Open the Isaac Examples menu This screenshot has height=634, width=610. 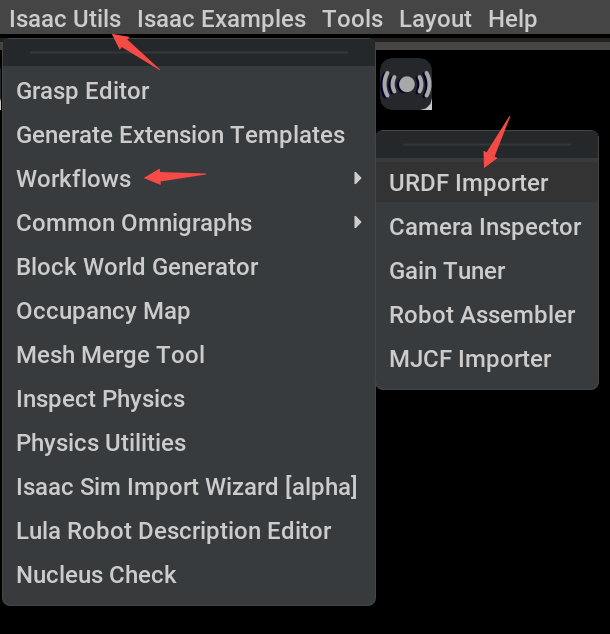222,19
